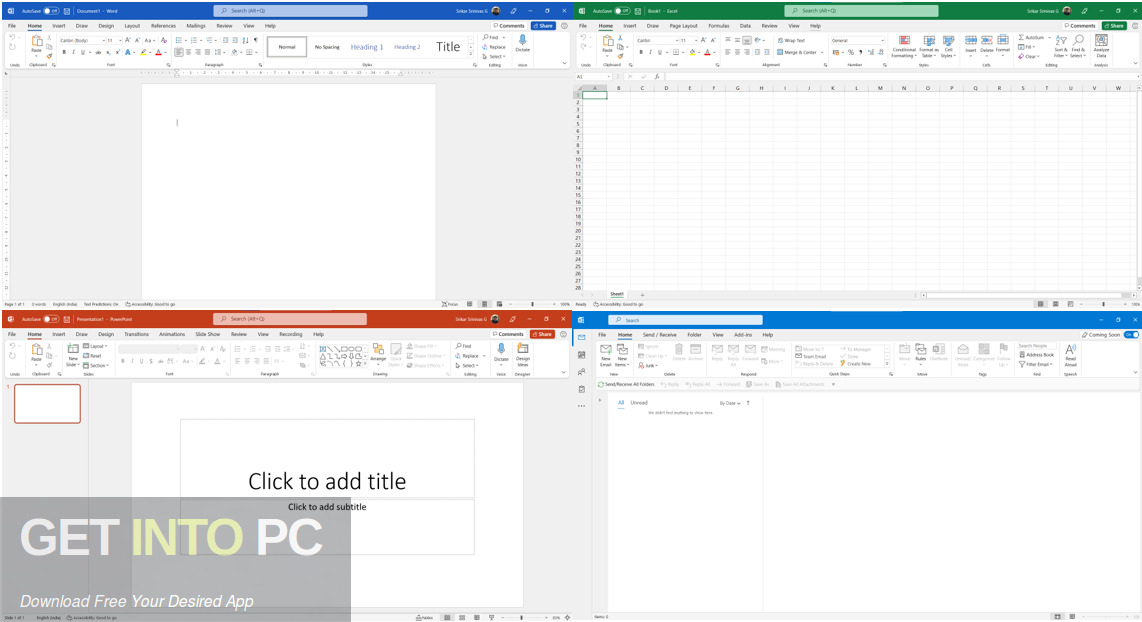Click the Paste icon in Word
This screenshot has width=1142, height=622.
click(x=36, y=43)
